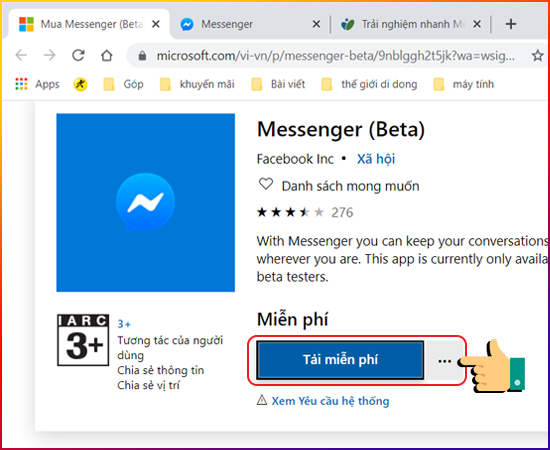This screenshot has width=550, height=450.
Task: Click the 276 ratings count
Action: pyautogui.click(x=342, y=212)
